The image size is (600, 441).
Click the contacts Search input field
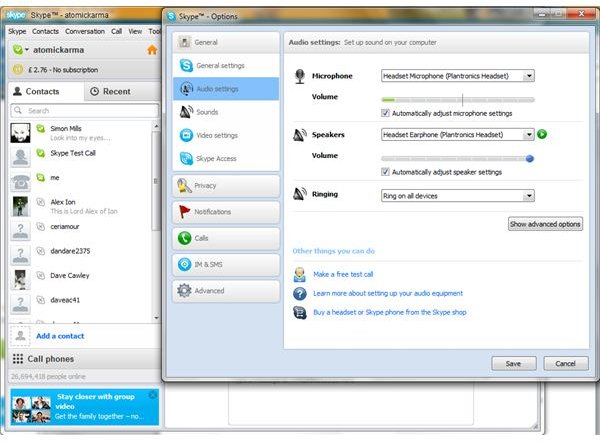[85, 111]
